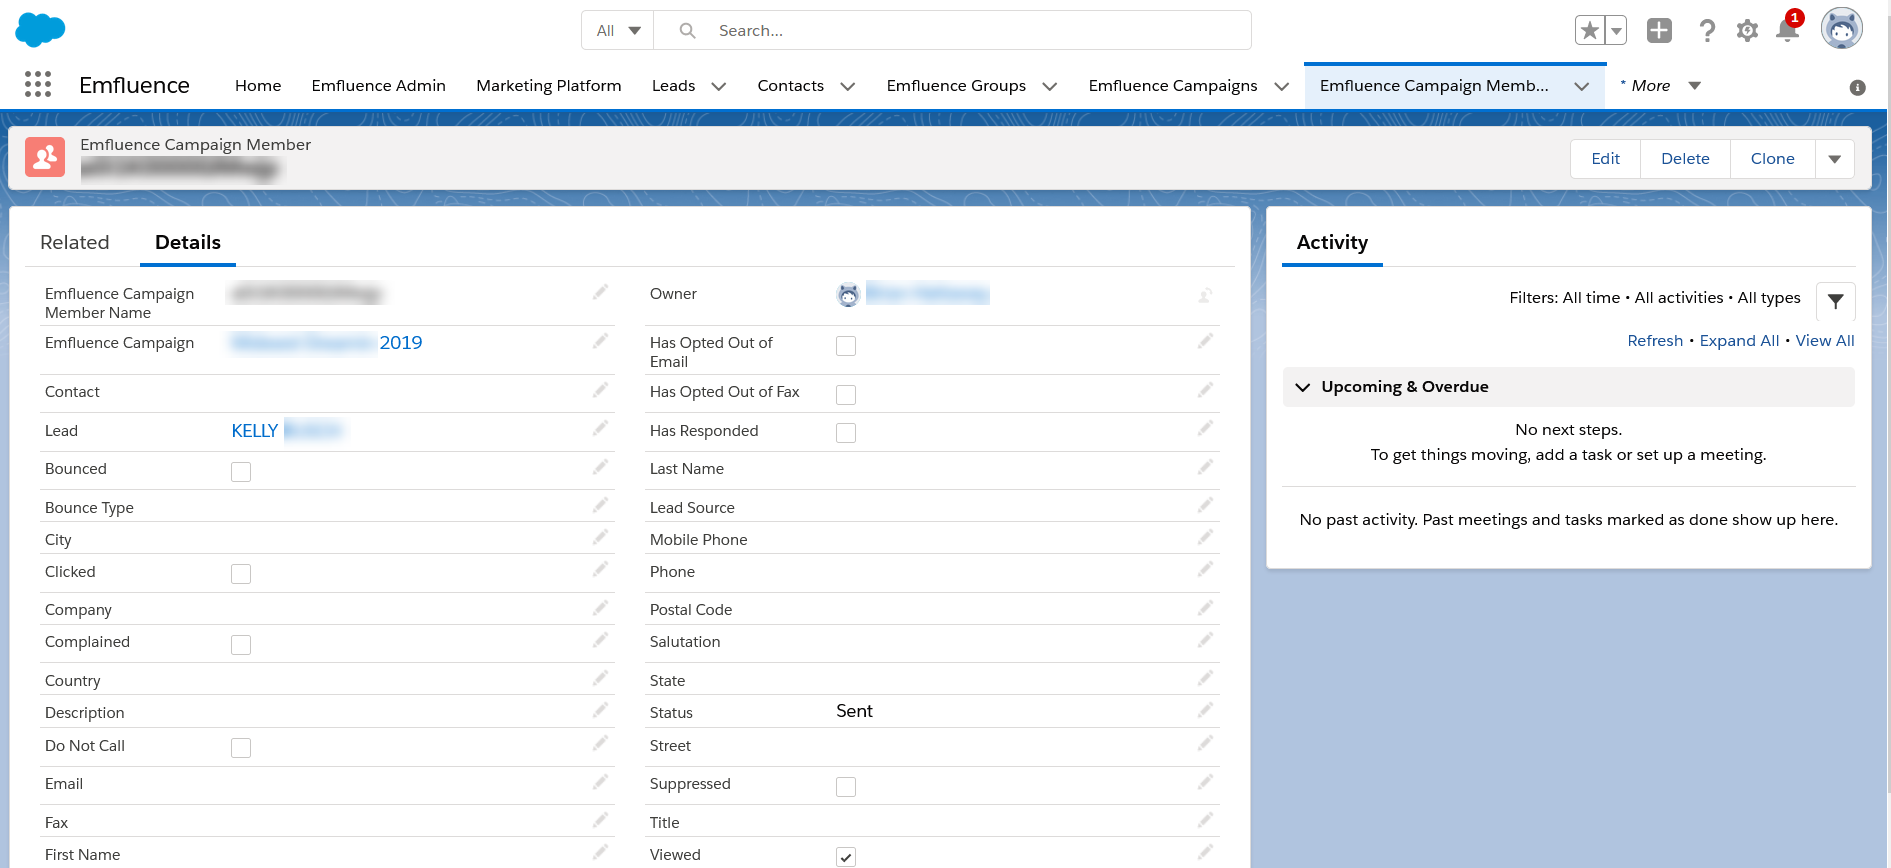Open the All search scope dropdown
This screenshot has height=868, width=1891.
(x=618, y=30)
